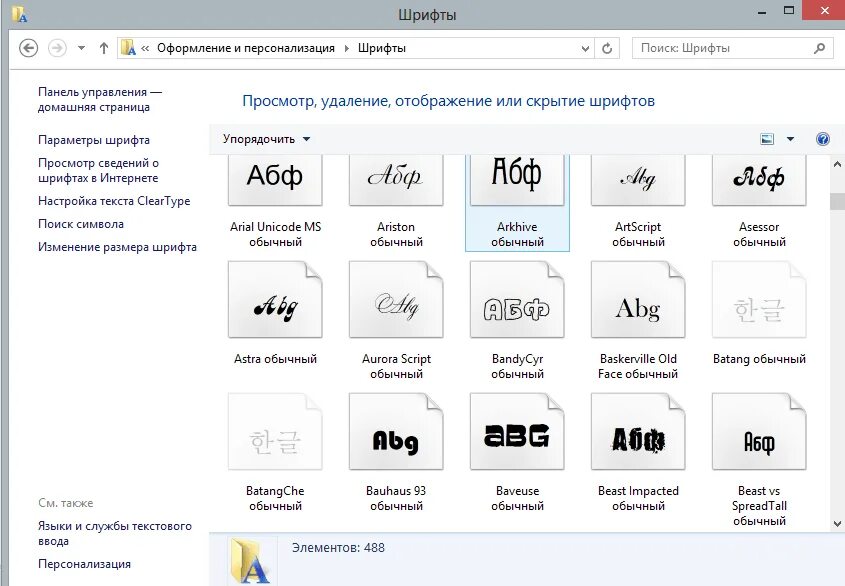Expand the address bar history dropdown
The height and width of the screenshot is (586, 845).
pos(585,49)
